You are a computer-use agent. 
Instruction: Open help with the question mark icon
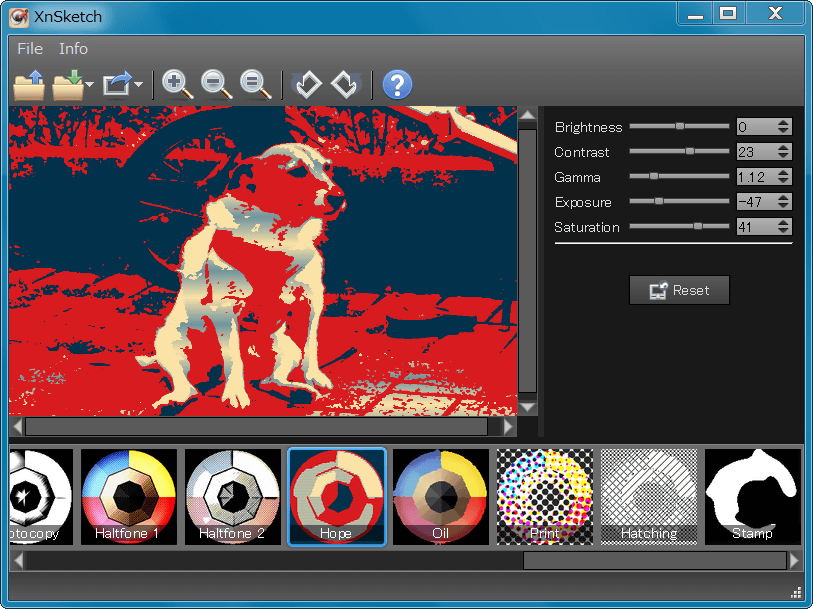tap(397, 85)
